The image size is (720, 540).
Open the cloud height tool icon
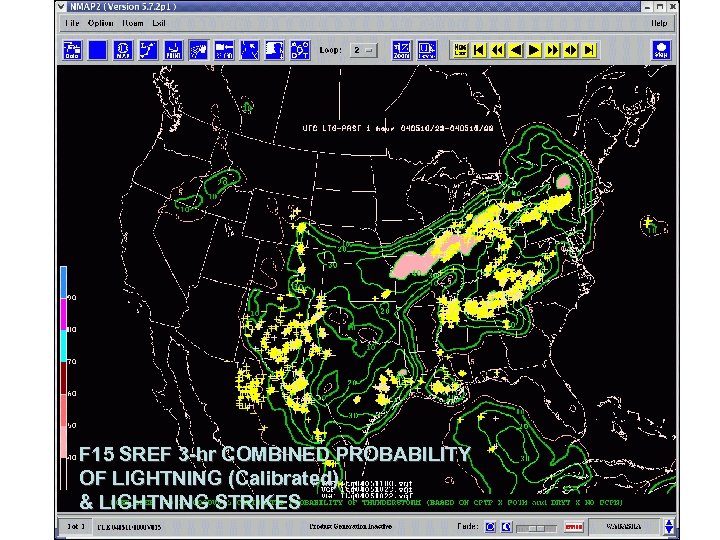pos(275,50)
